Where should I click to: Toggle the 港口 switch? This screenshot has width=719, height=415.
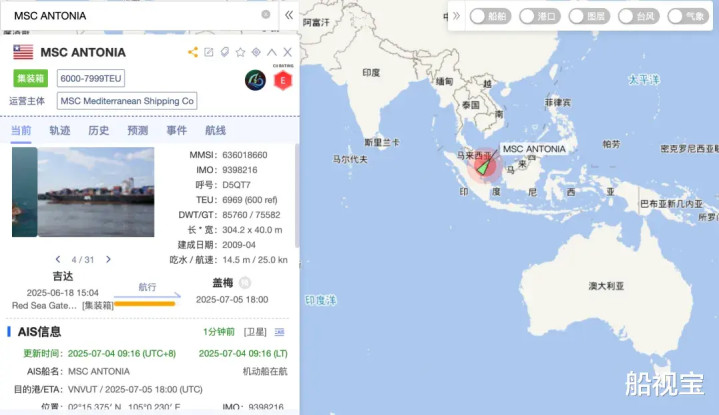(x=540, y=16)
